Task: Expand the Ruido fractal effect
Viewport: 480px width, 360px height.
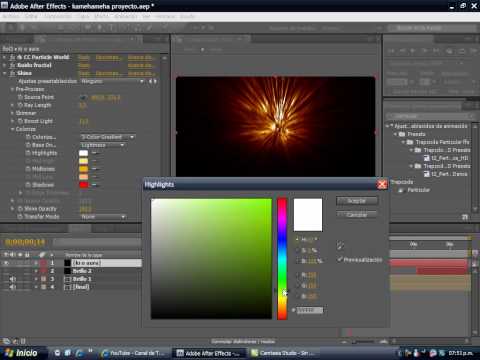Action: (4, 65)
